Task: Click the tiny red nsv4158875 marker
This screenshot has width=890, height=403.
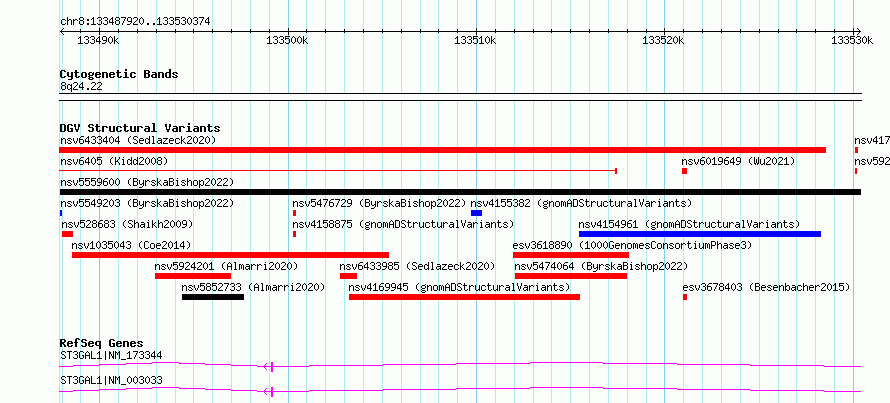Action: click(x=295, y=234)
